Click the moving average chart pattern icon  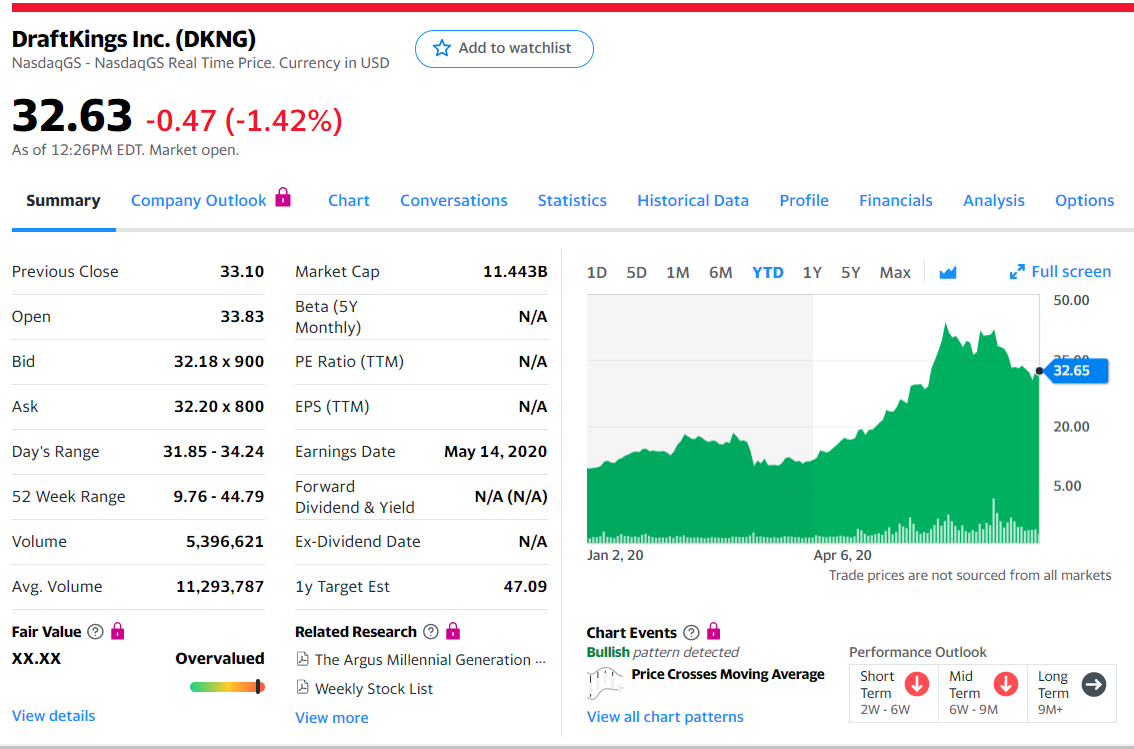click(605, 683)
